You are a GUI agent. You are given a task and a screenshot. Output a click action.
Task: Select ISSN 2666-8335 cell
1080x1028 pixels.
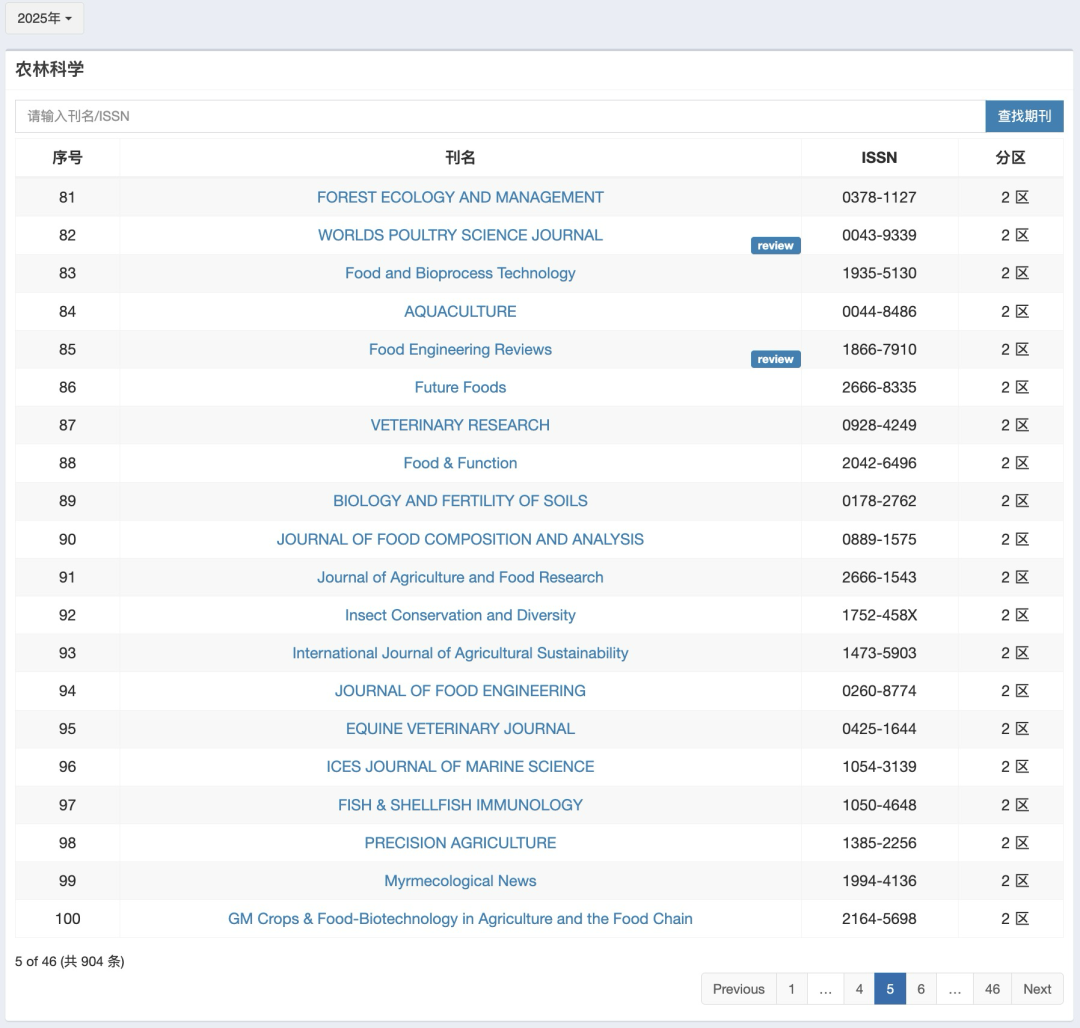coord(879,387)
